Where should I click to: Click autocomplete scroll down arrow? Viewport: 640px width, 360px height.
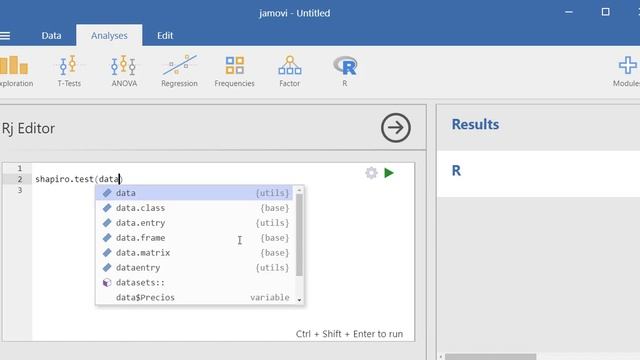click(299, 300)
